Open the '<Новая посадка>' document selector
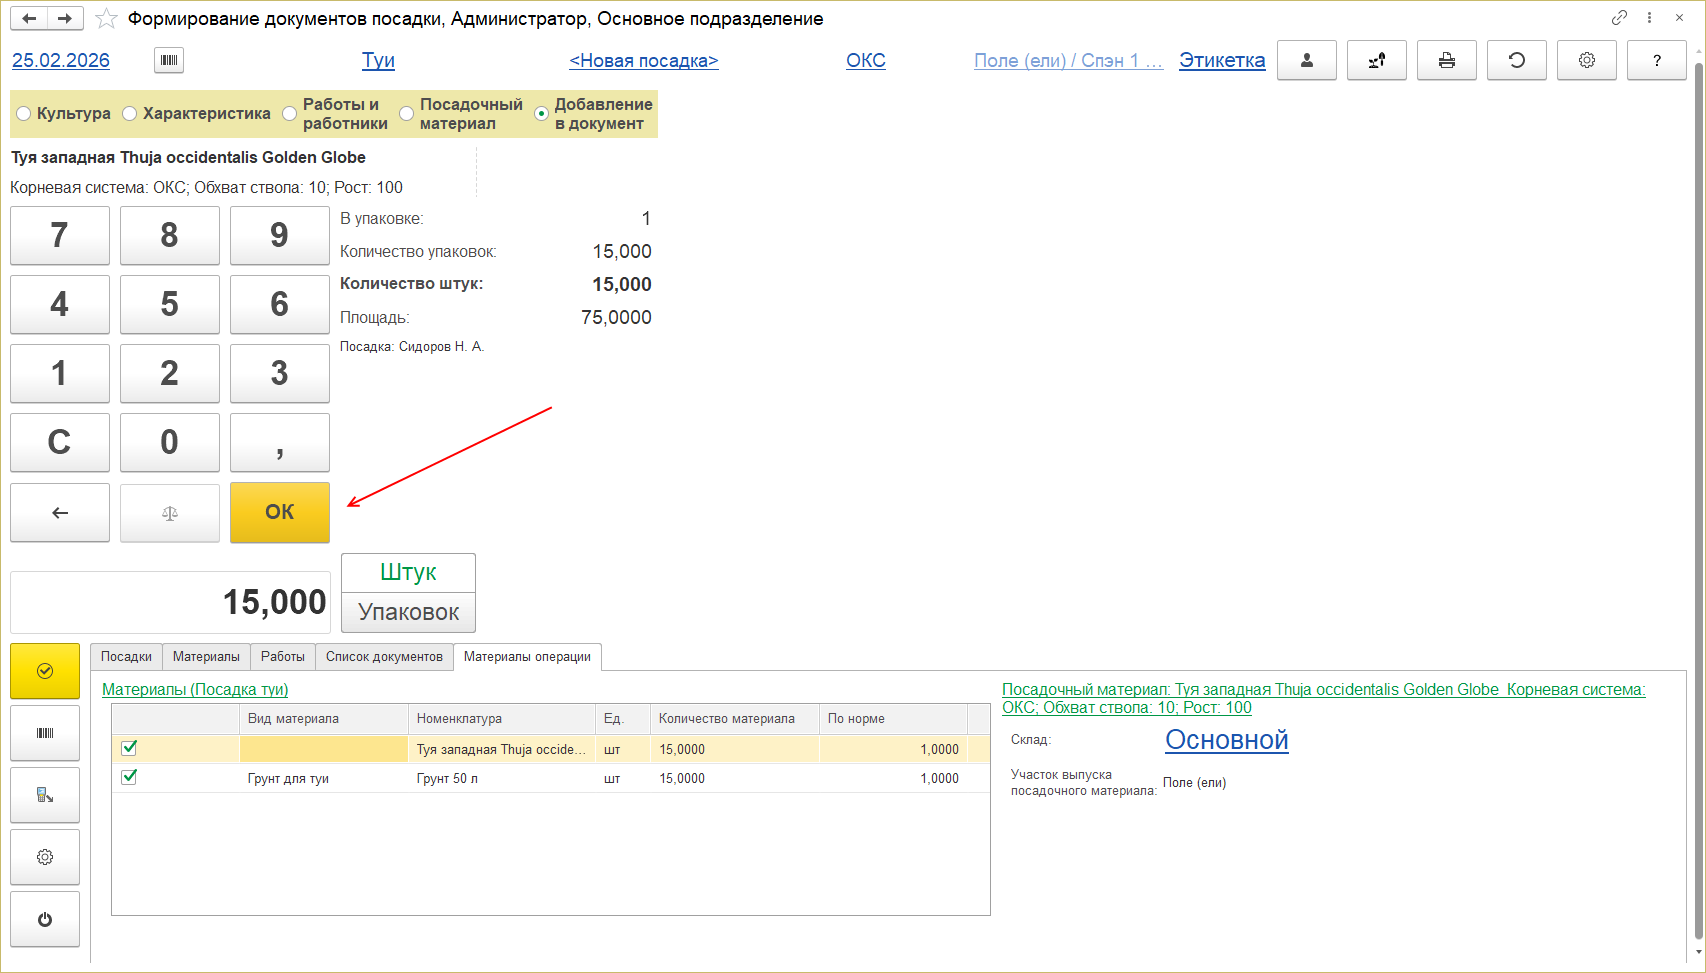The image size is (1706, 973). [x=643, y=61]
